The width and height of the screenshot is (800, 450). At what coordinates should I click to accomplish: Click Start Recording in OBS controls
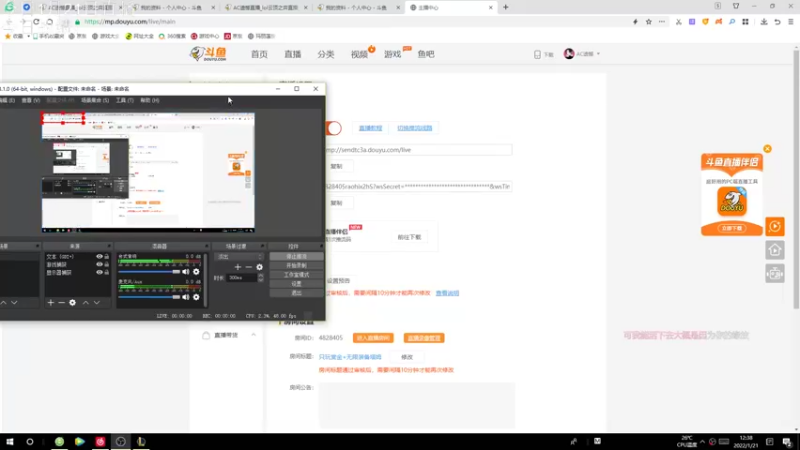point(296,265)
